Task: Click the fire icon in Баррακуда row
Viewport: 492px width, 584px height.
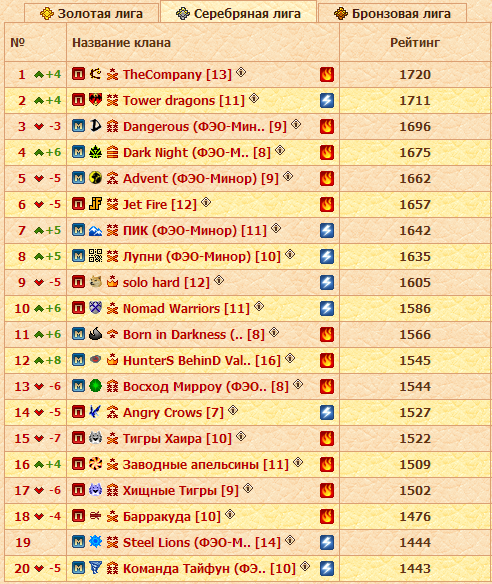Action: (x=327, y=517)
